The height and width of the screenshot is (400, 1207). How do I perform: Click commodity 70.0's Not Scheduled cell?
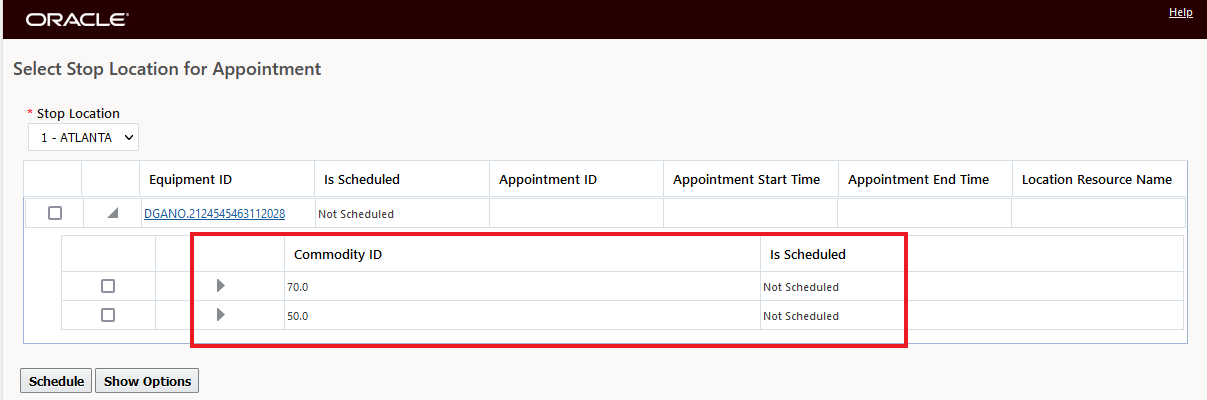click(801, 287)
